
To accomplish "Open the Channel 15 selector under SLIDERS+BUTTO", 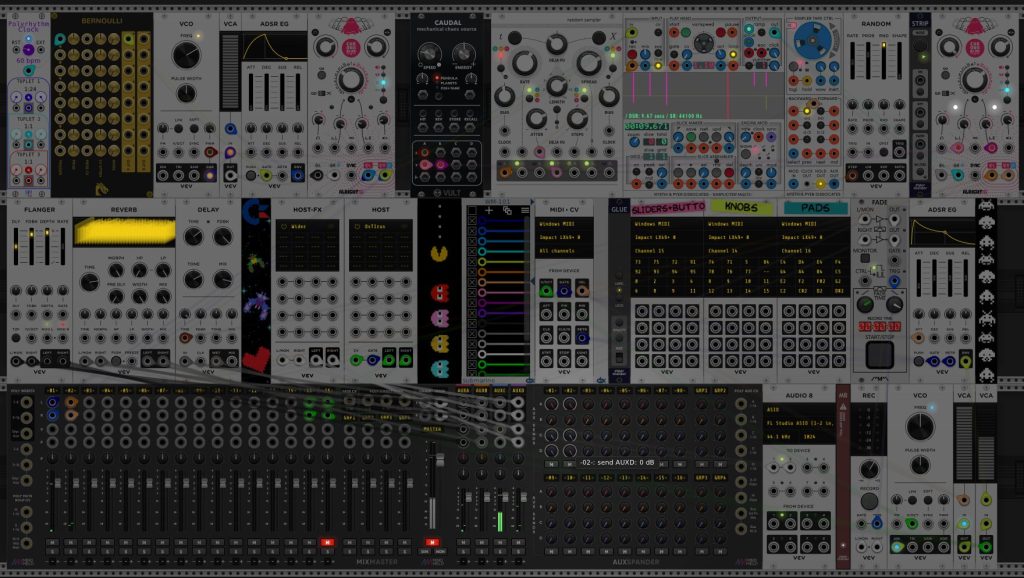I will pyautogui.click(x=667, y=251).
